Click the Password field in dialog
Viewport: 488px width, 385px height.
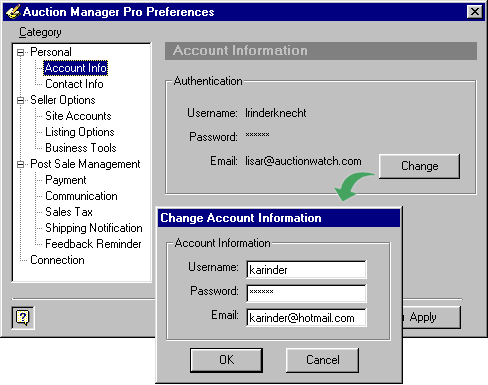306,293
